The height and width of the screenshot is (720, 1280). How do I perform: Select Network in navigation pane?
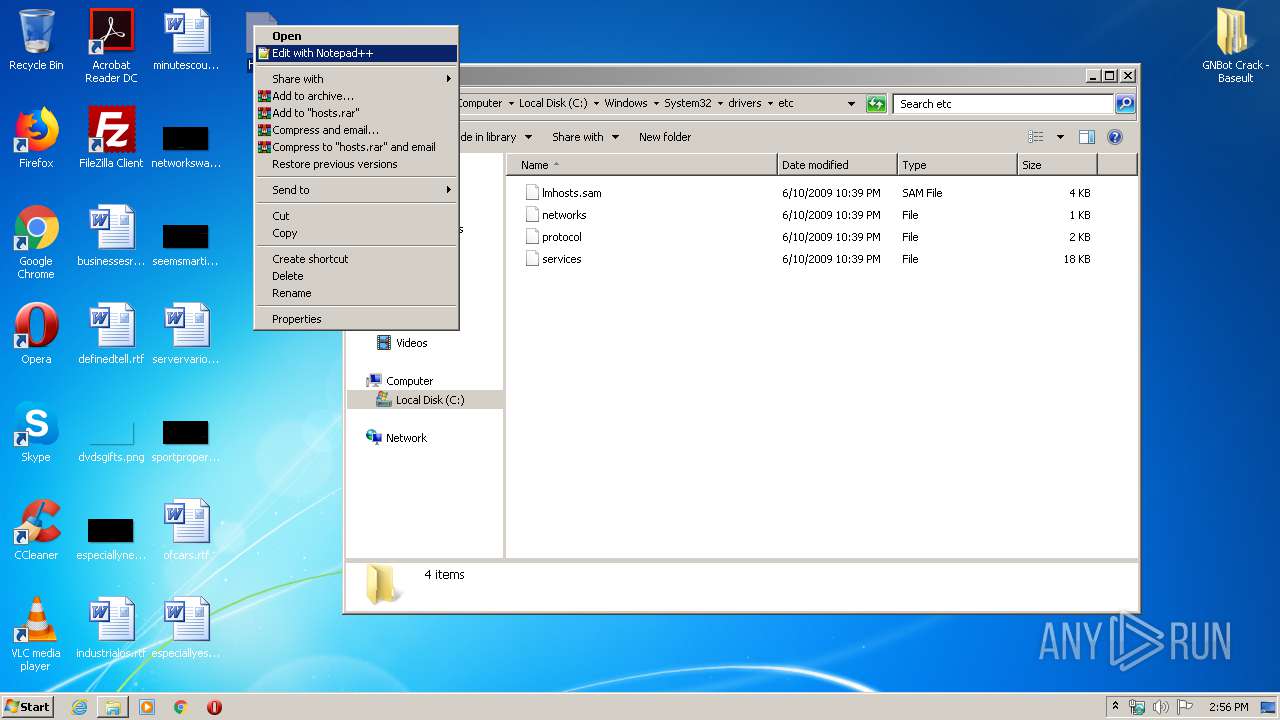pyautogui.click(x=406, y=438)
